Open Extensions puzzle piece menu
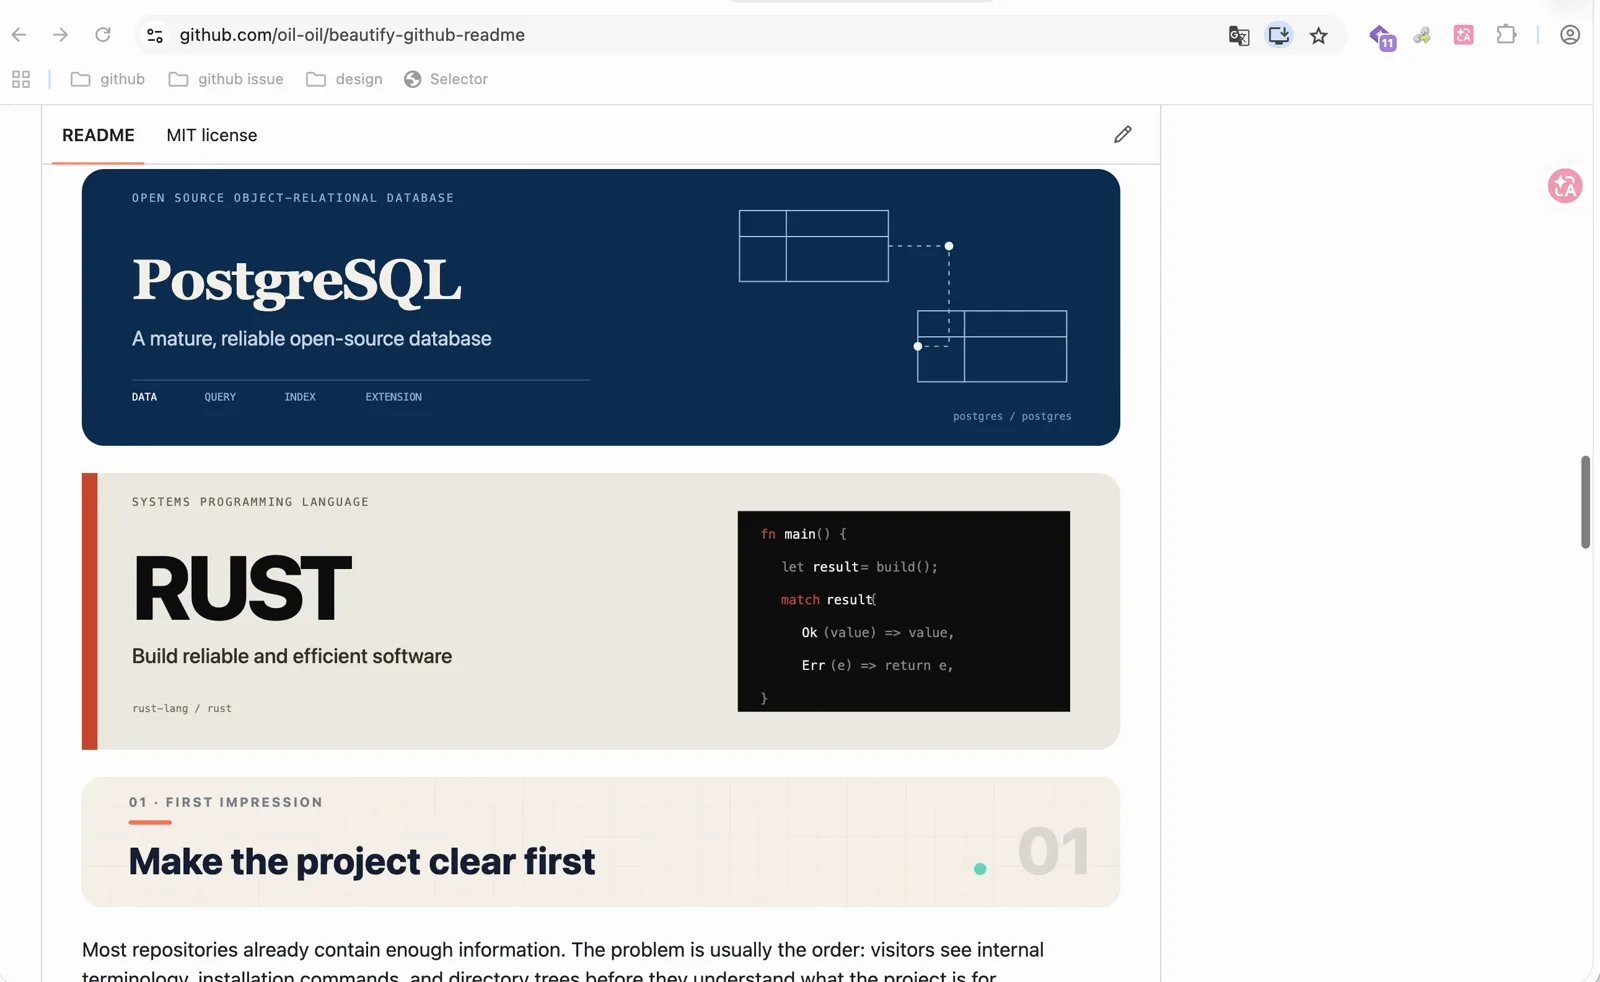This screenshot has width=1600, height=982. 1506,35
